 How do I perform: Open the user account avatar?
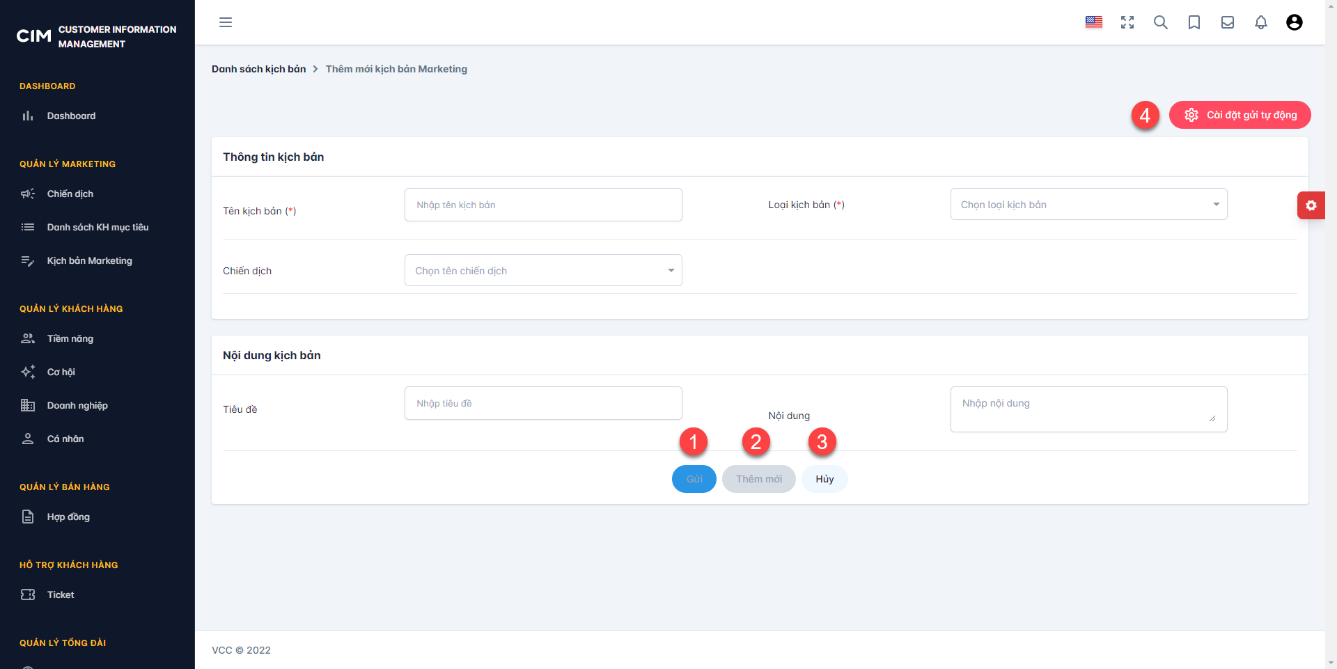tap(1294, 22)
